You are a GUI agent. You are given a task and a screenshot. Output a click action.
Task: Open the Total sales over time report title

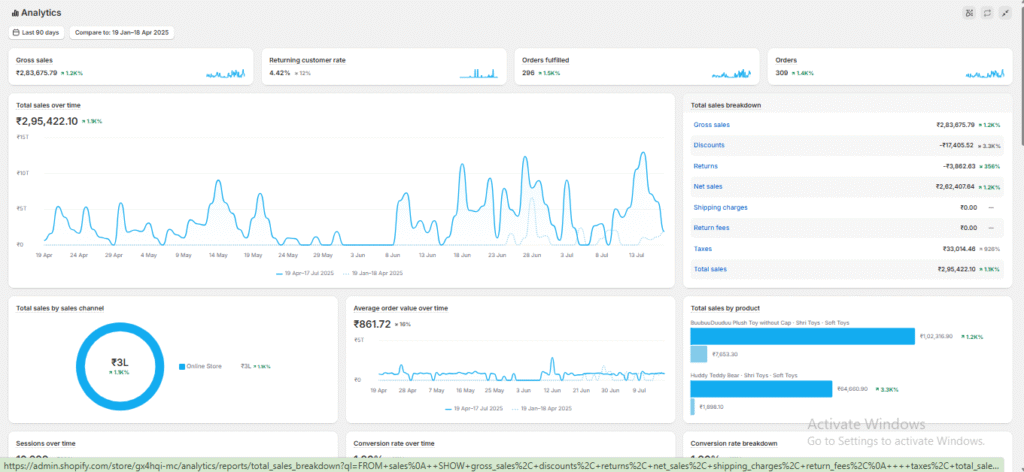[48, 105]
